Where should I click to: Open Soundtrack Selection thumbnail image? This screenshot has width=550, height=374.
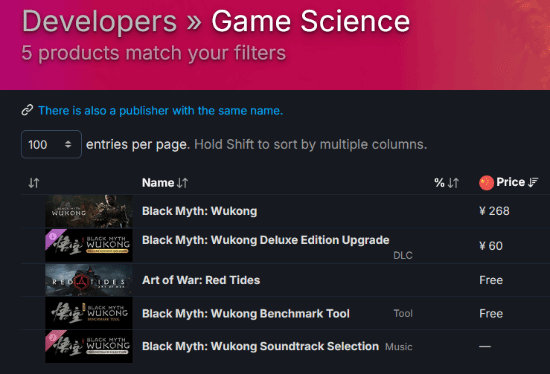89,346
